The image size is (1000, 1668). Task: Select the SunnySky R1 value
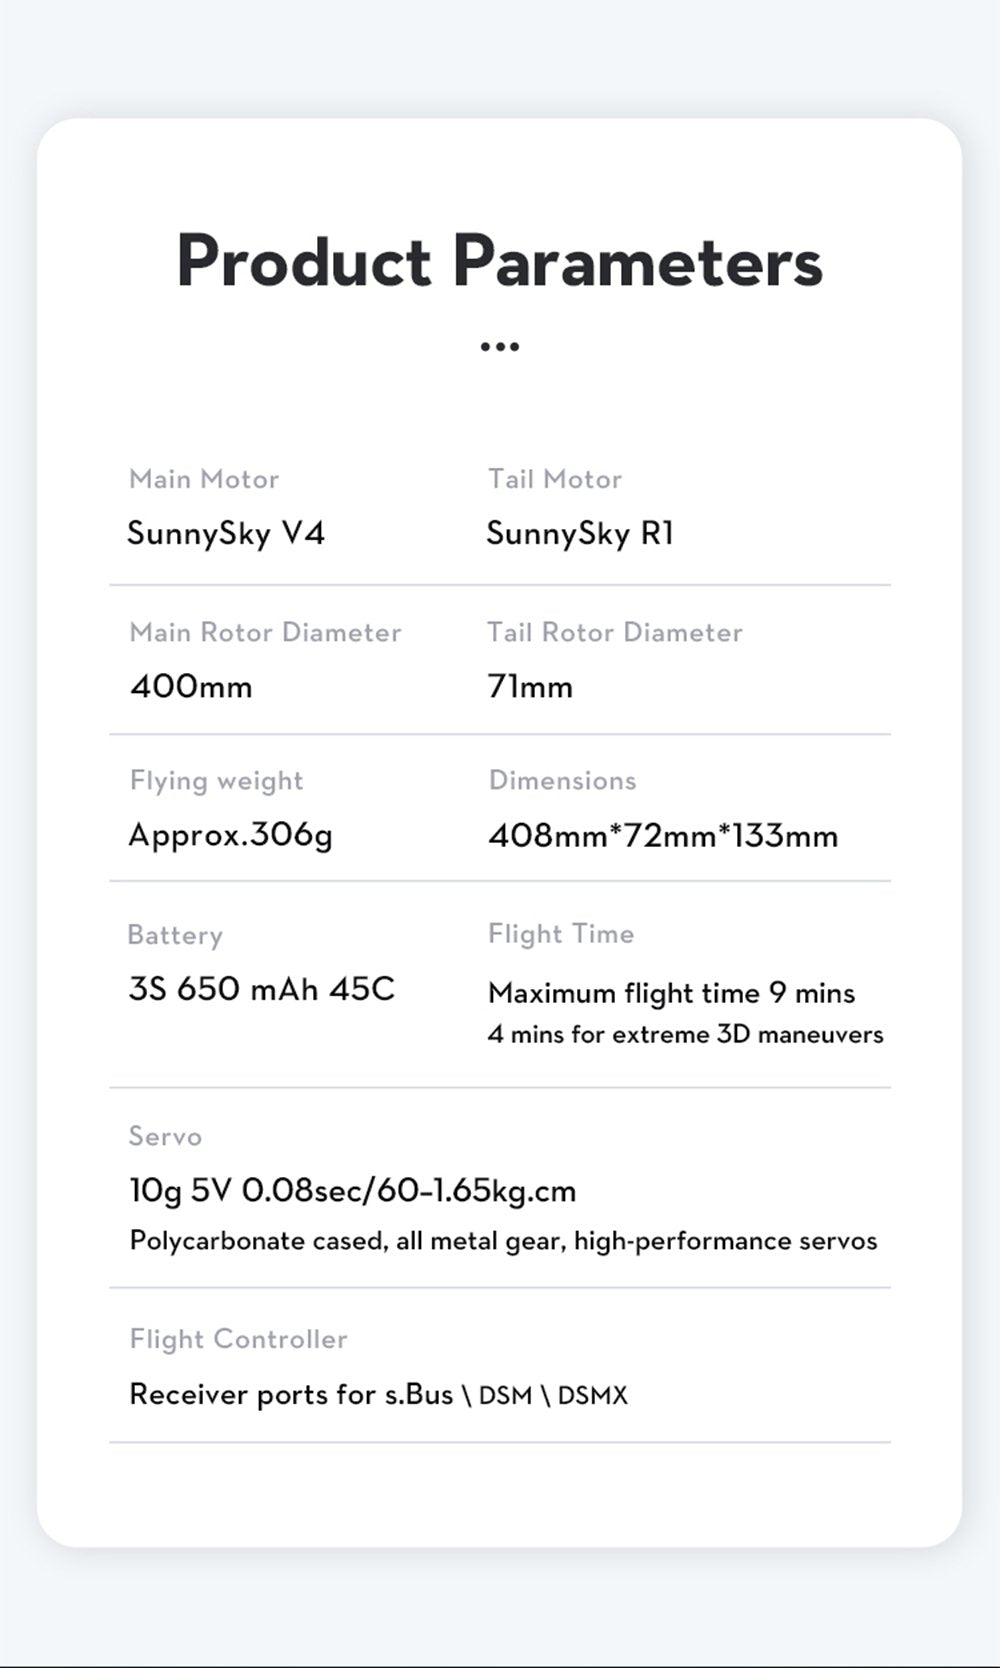point(580,533)
